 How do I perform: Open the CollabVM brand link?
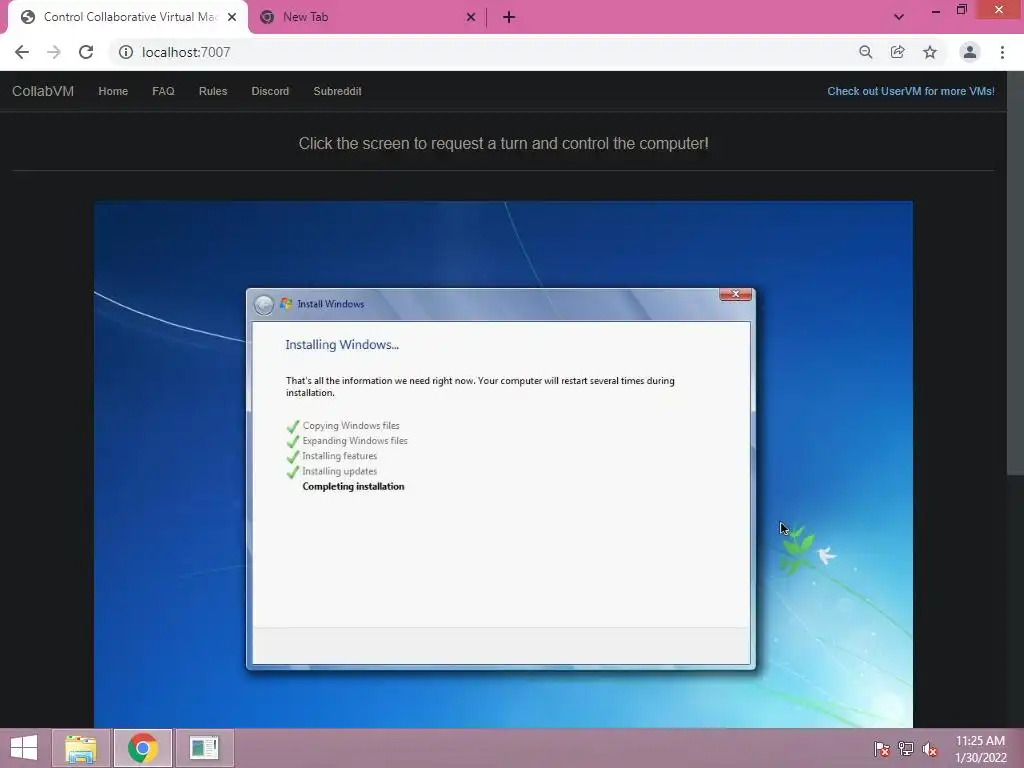[x=43, y=91]
